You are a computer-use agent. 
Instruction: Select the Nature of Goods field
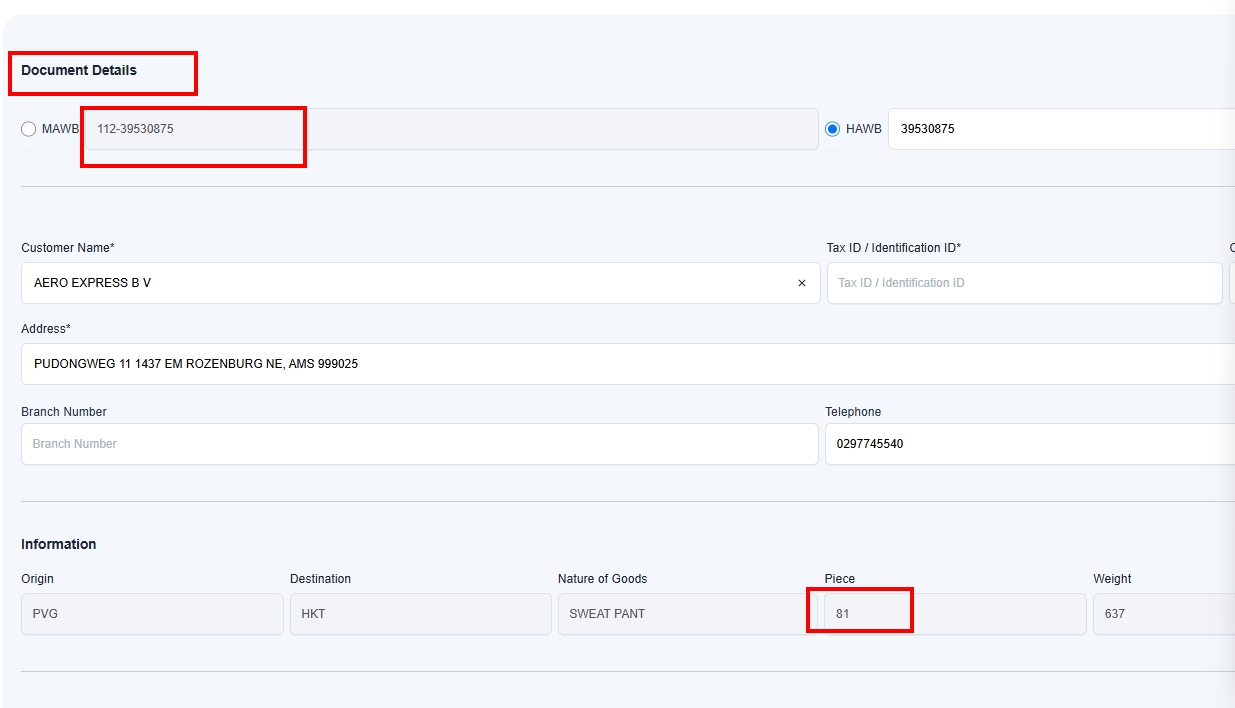pyautogui.click(x=686, y=614)
